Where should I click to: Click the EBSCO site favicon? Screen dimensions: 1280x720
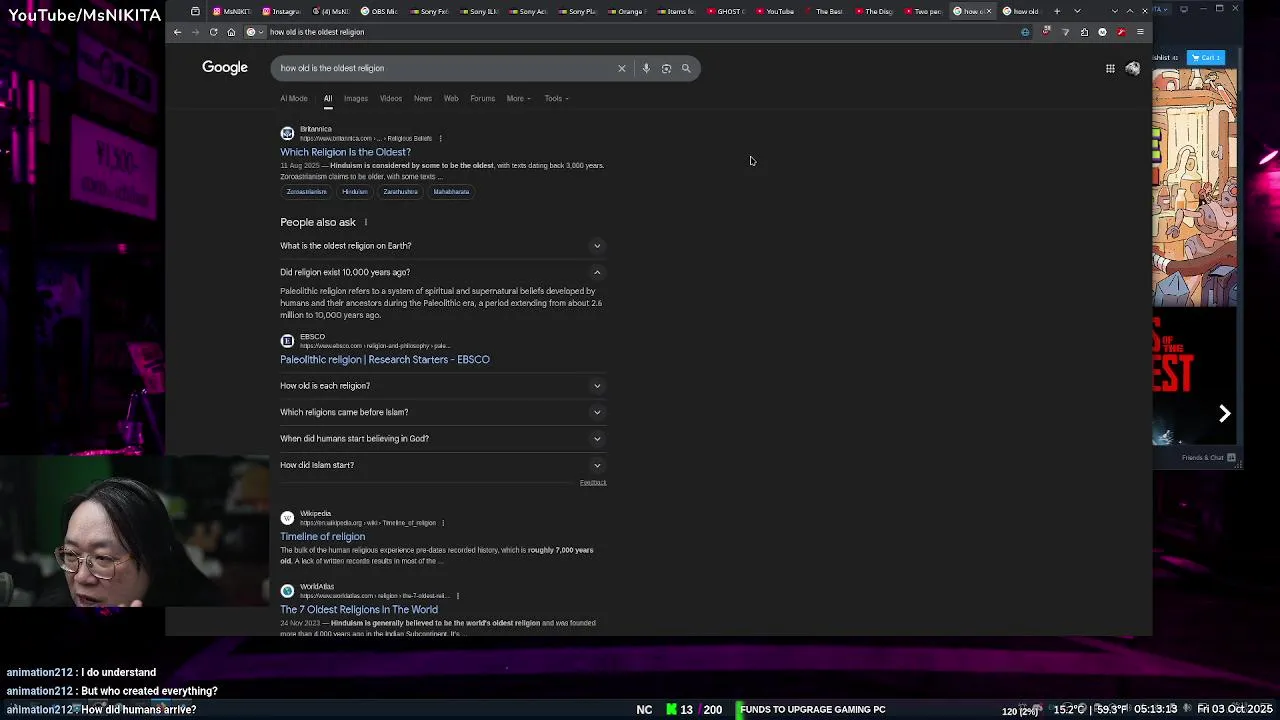pos(287,341)
